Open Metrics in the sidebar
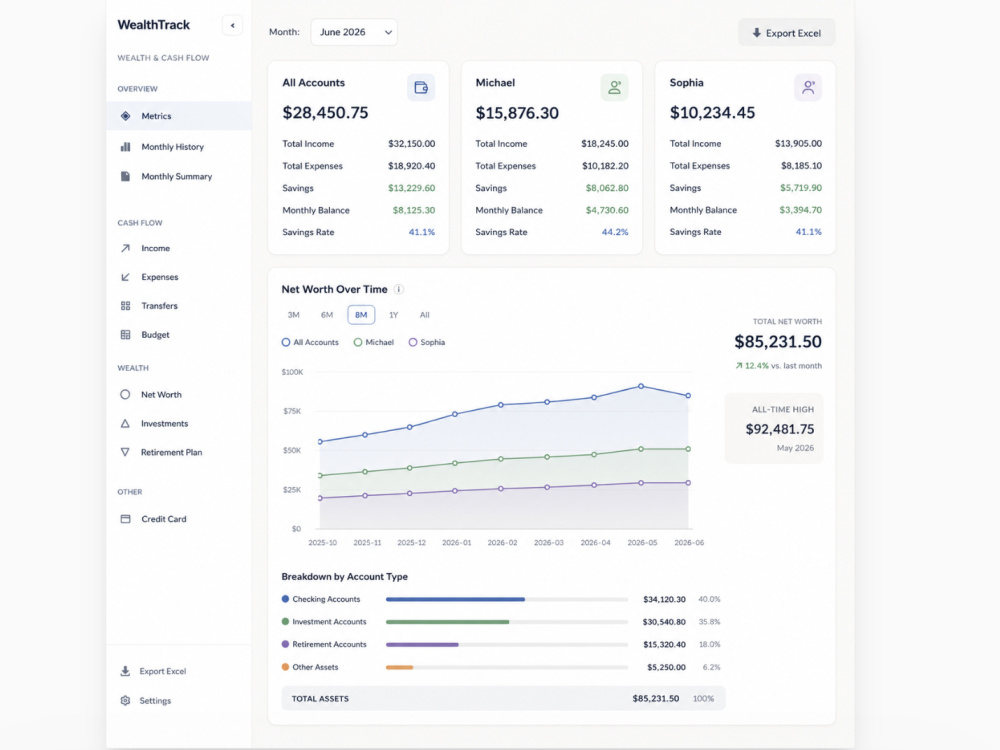This screenshot has height=750, width=1000. (x=179, y=116)
